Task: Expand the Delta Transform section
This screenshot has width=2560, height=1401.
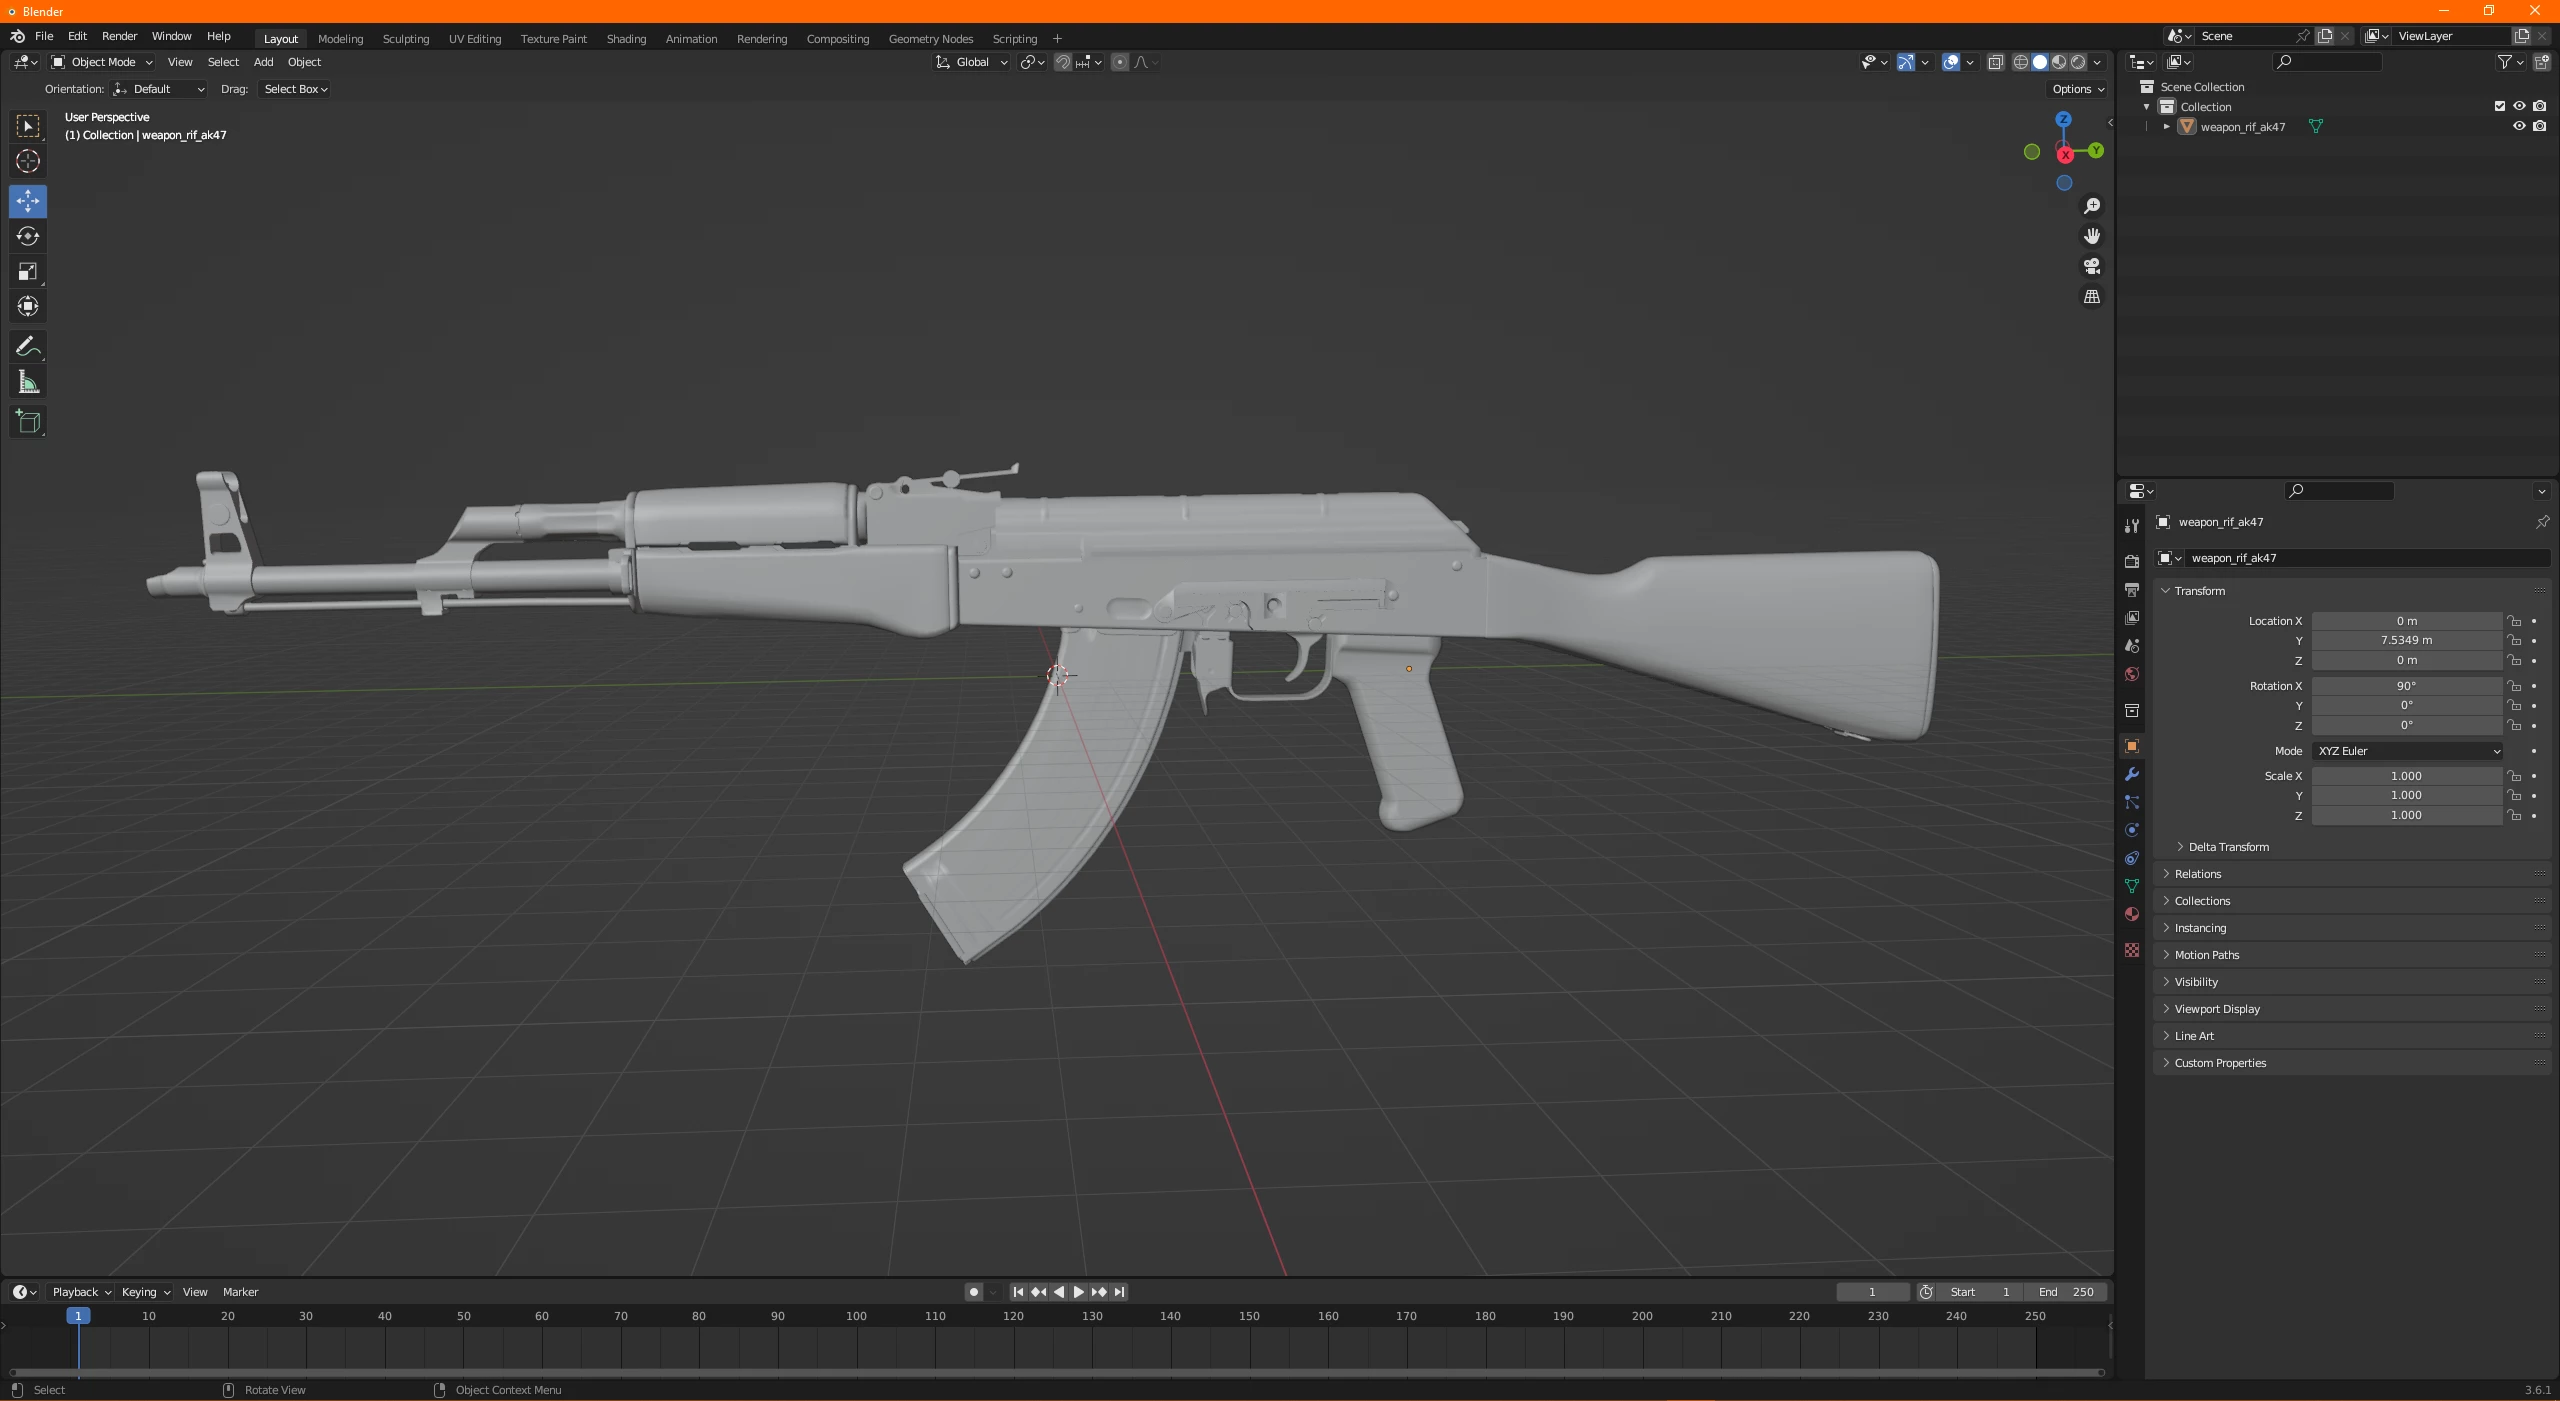Action: 2228,847
